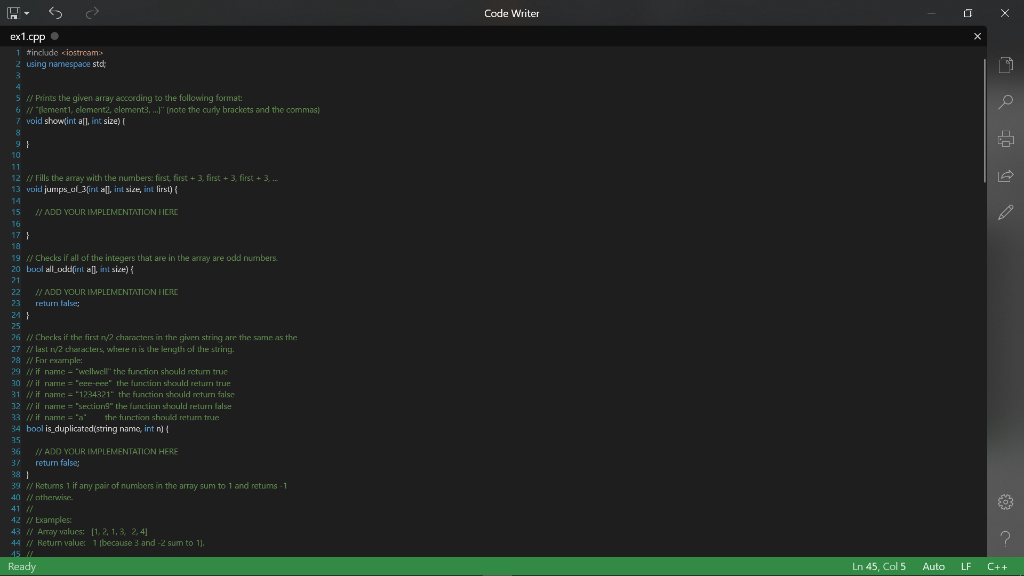Select the Edit pencil icon
The height and width of the screenshot is (576, 1024).
pyautogui.click(x=1006, y=212)
